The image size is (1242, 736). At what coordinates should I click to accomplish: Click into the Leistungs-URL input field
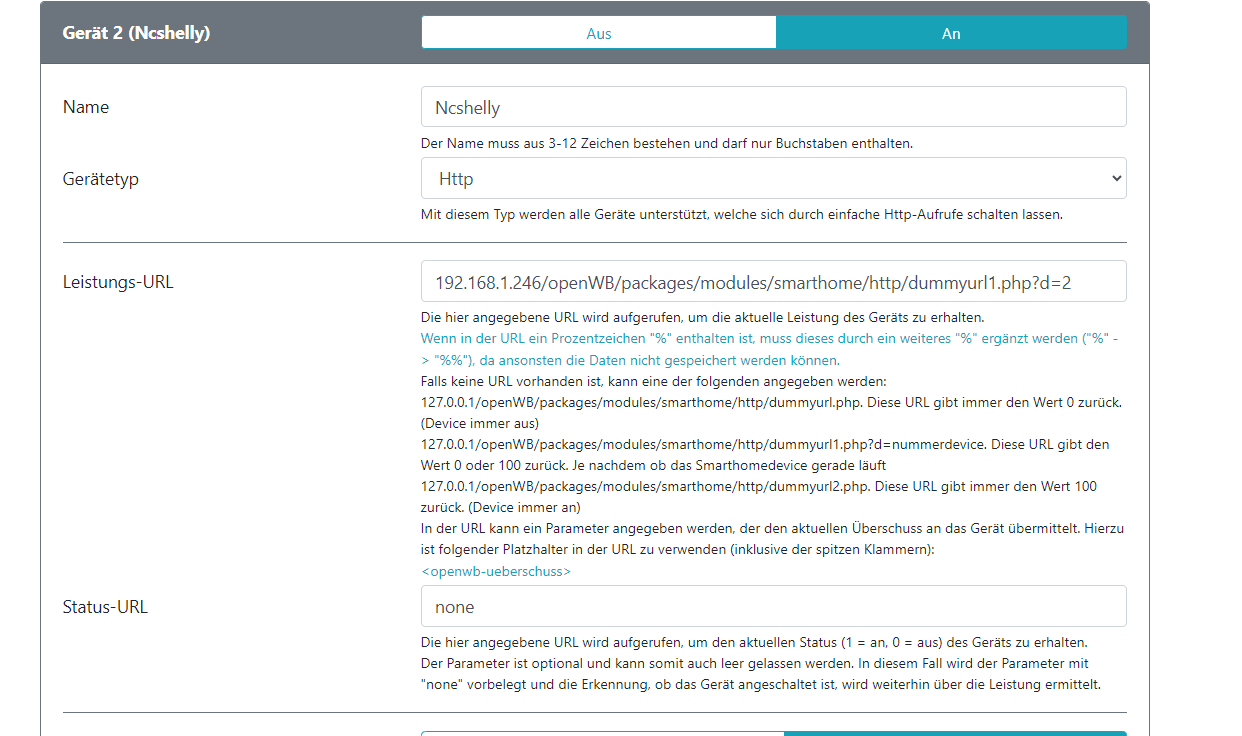pyautogui.click(x=774, y=282)
